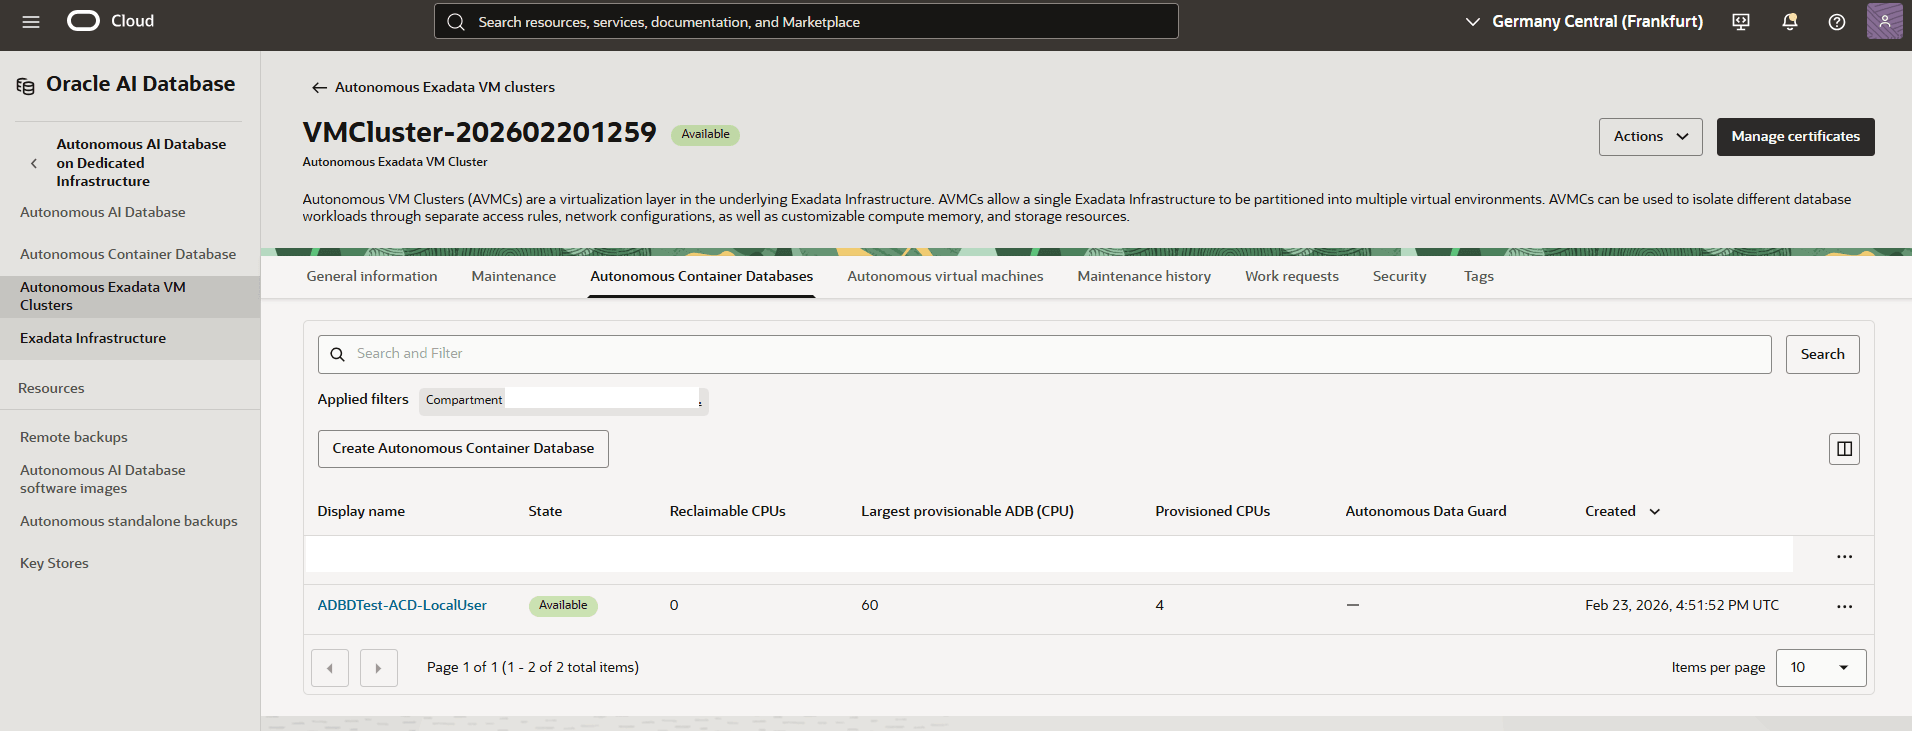Open the manage columns icon
This screenshot has width=1912, height=731.
1844,449
